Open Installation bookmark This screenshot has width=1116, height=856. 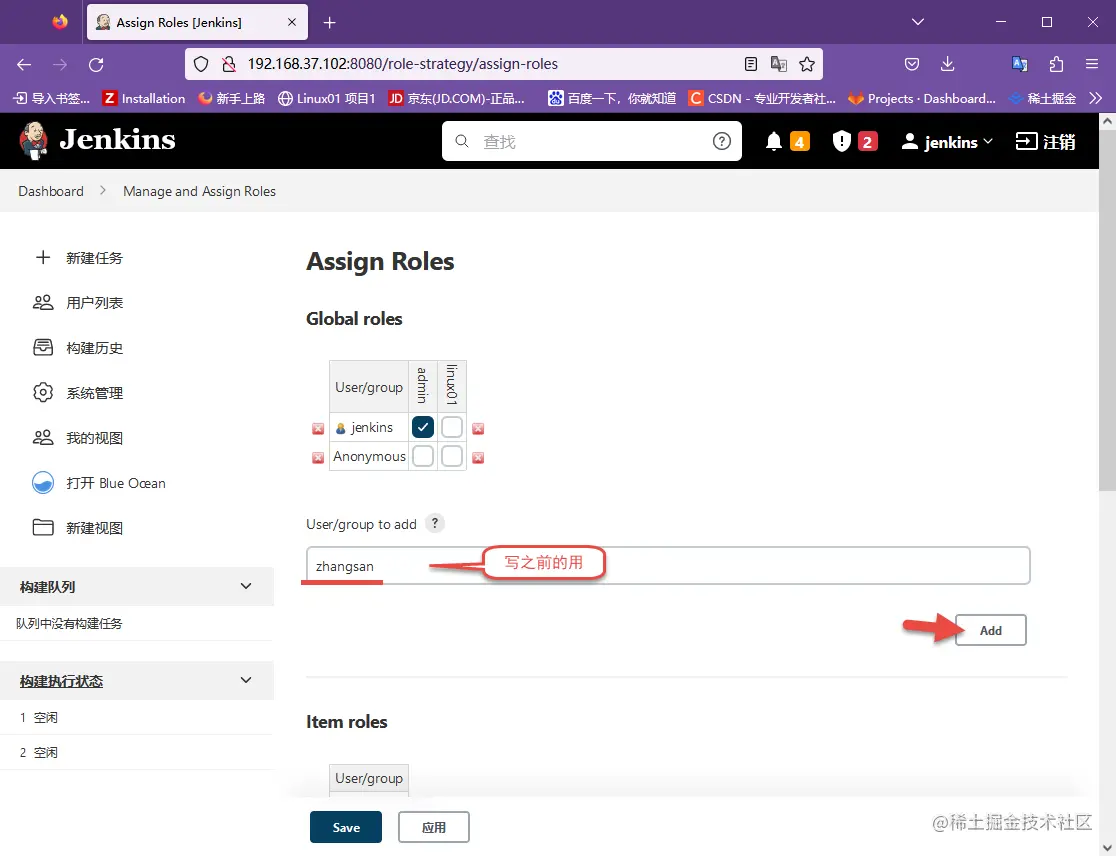click(144, 98)
